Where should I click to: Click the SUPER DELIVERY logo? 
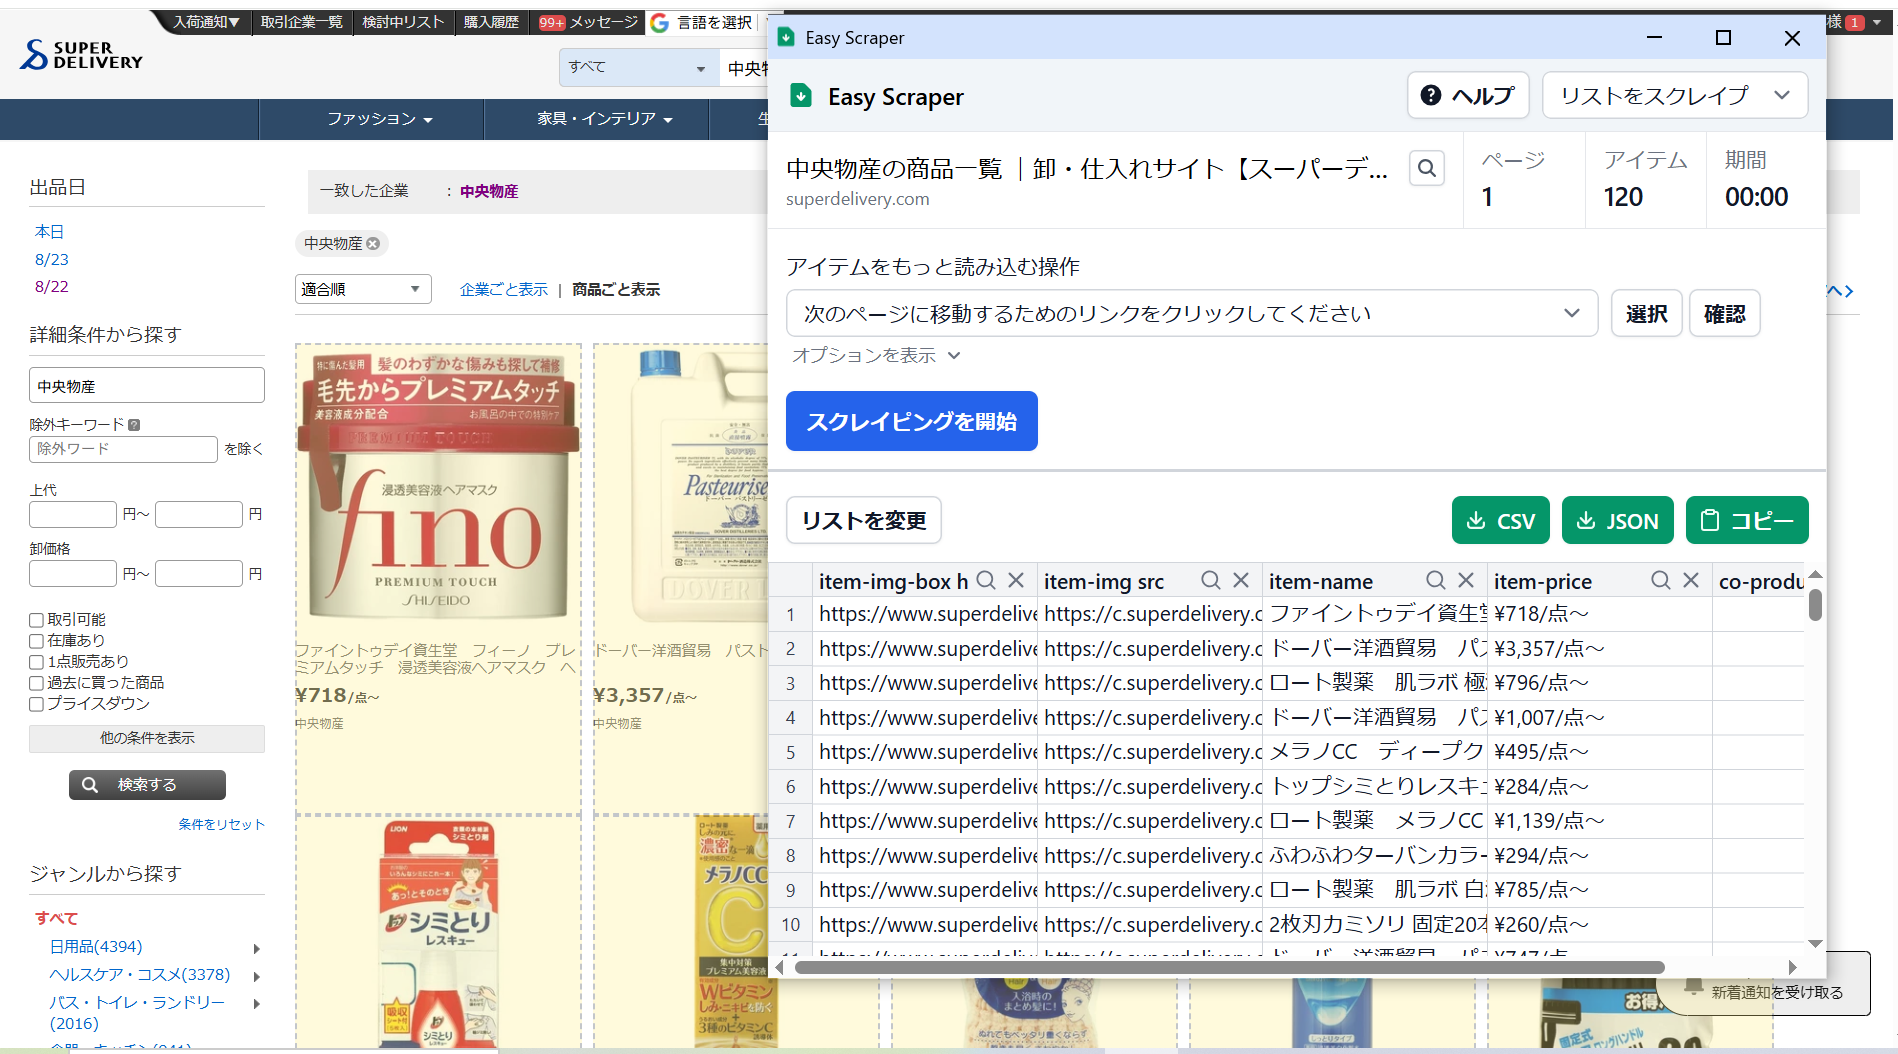[81, 55]
